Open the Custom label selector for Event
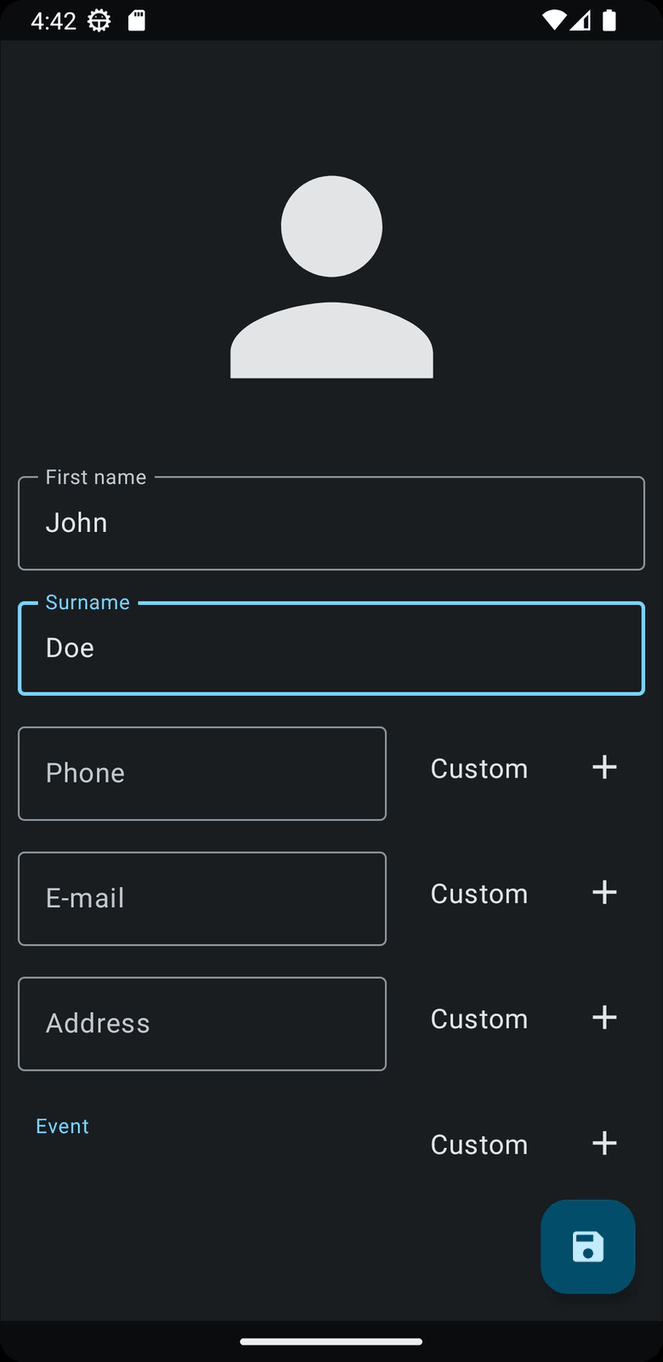This screenshot has width=663, height=1362. coord(479,1144)
